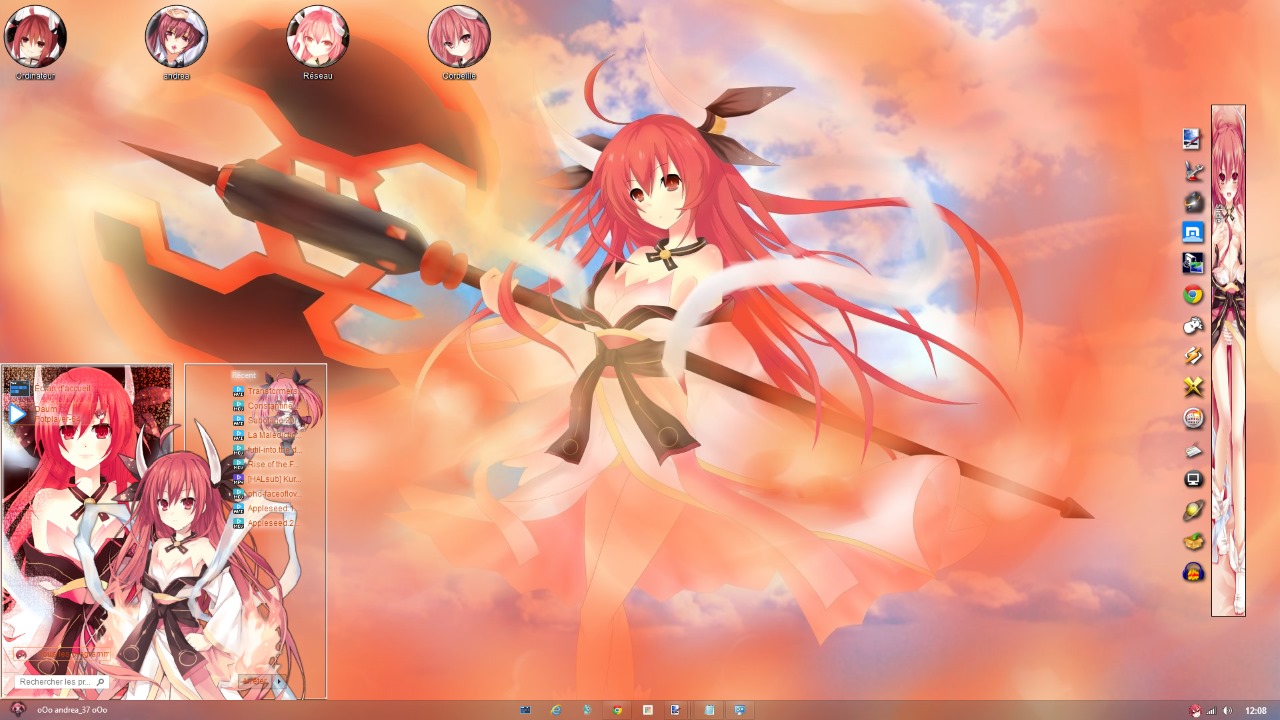Click the Arrêter shutdown button
Screen dimensions: 1280x720
point(257,682)
